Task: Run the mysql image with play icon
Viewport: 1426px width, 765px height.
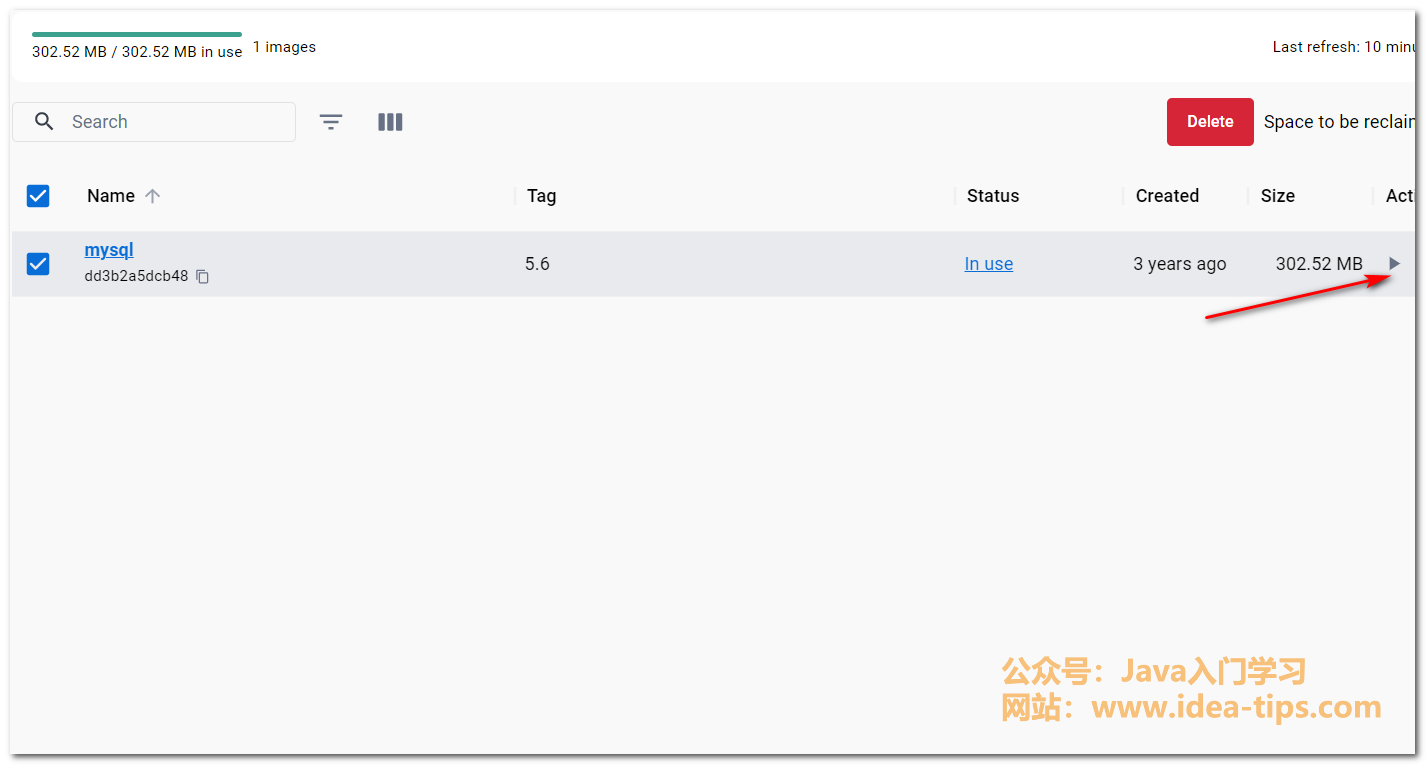Action: click(1395, 263)
